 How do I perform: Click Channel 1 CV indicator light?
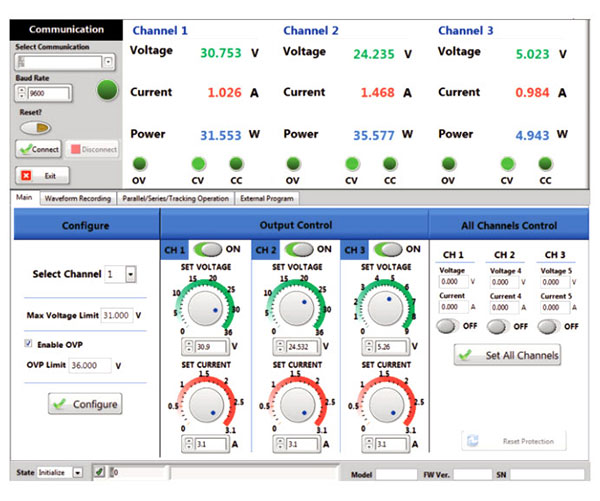[198, 164]
